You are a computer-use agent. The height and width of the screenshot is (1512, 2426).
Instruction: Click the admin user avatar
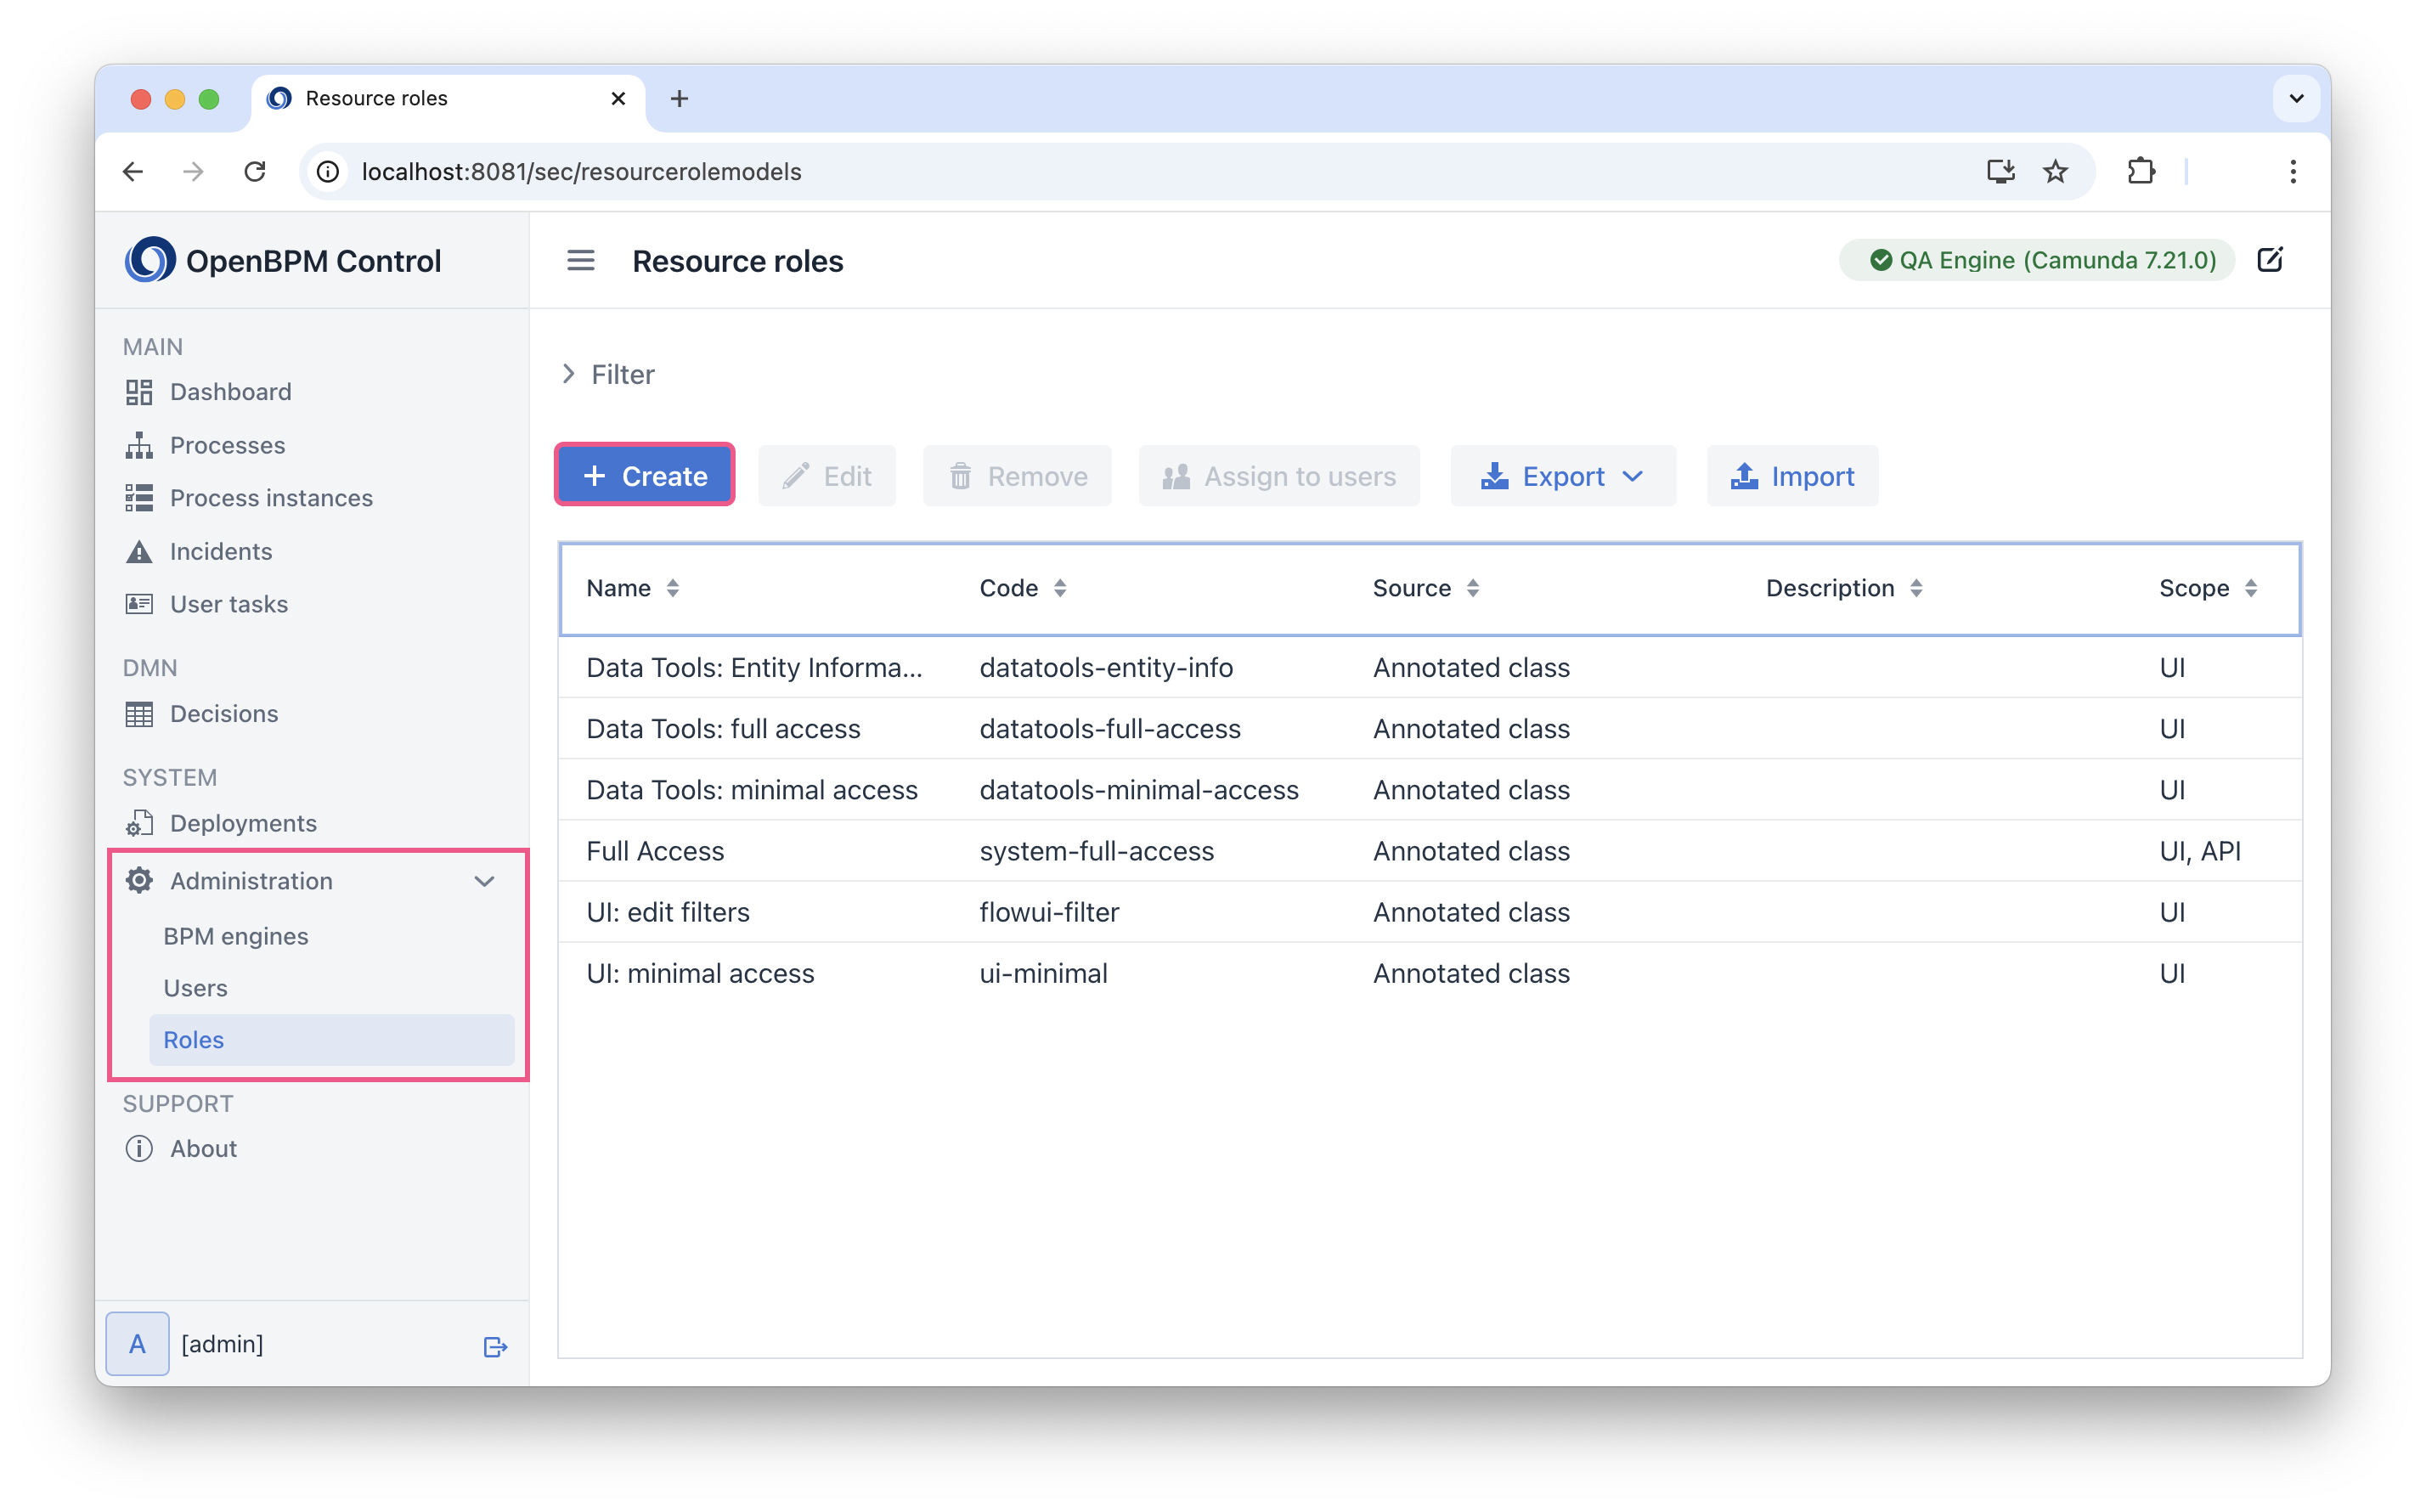(137, 1343)
